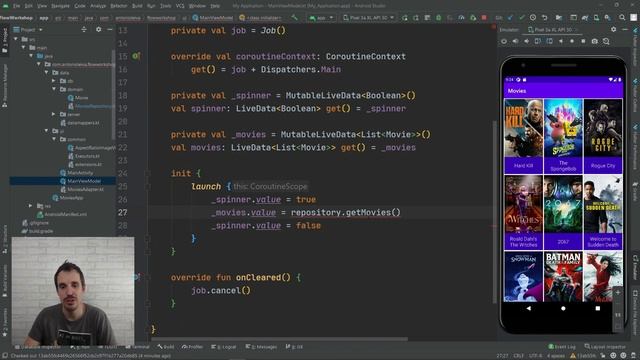Tap the Android back navigation button on the phone
This screenshot has width=640, height=360.
coord(529,309)
